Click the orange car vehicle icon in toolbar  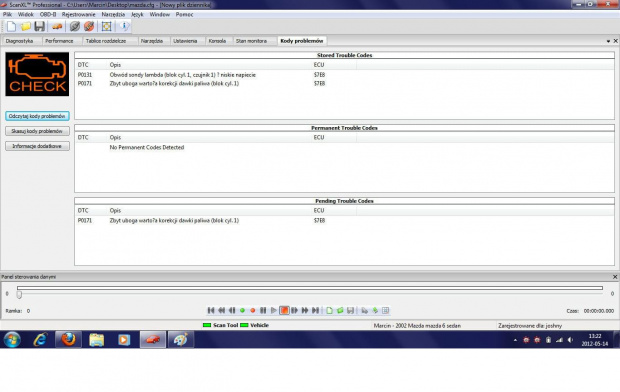point(57,27)
